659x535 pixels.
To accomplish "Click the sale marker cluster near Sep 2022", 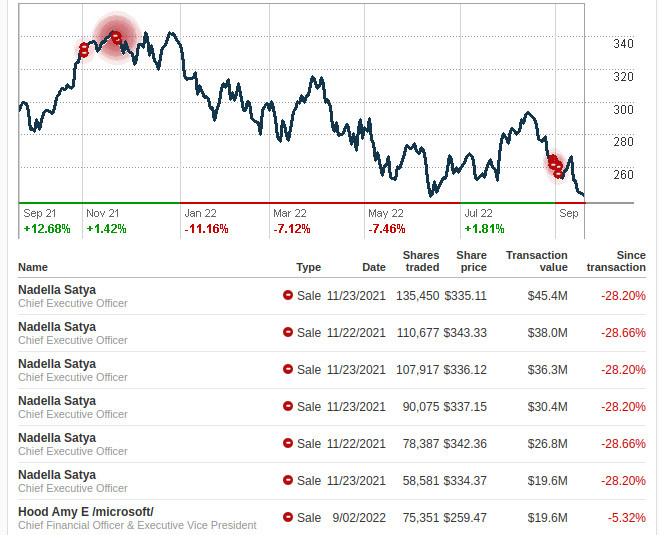I will pos(555,166).
